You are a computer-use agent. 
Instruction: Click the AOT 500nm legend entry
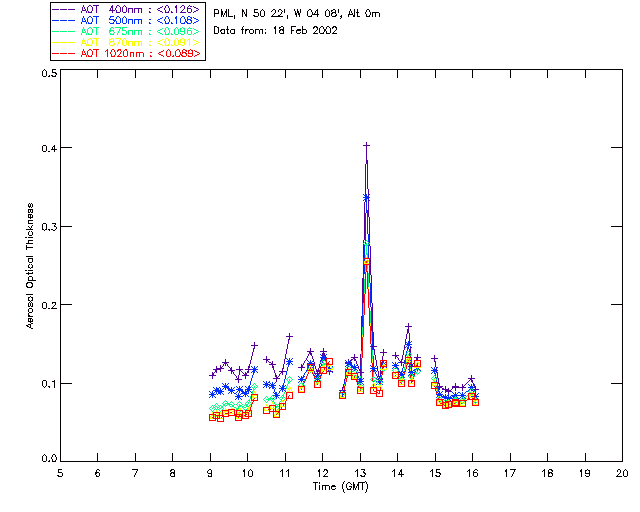(x=126, y=20)
